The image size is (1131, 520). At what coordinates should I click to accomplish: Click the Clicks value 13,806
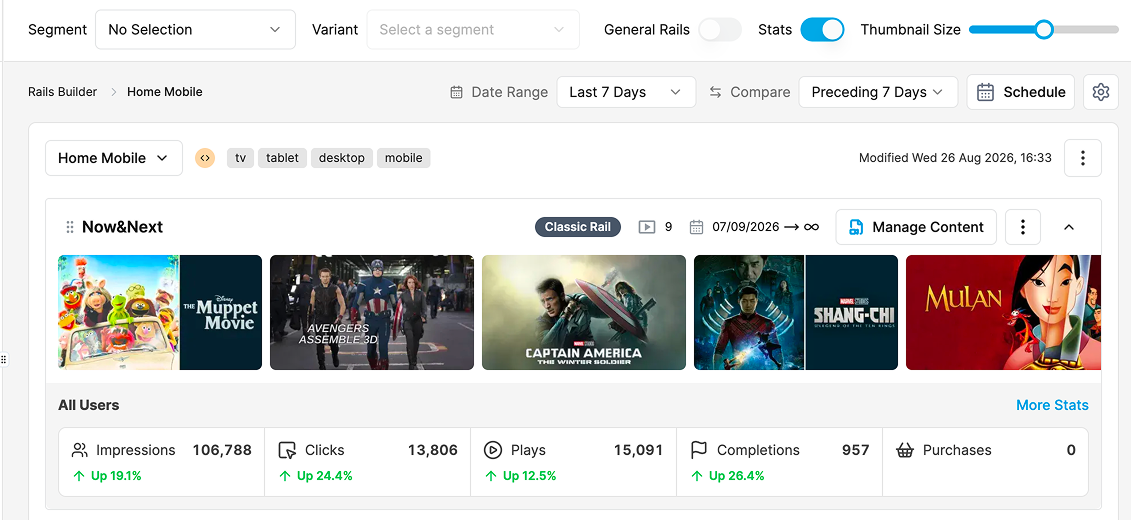(433, 450)
